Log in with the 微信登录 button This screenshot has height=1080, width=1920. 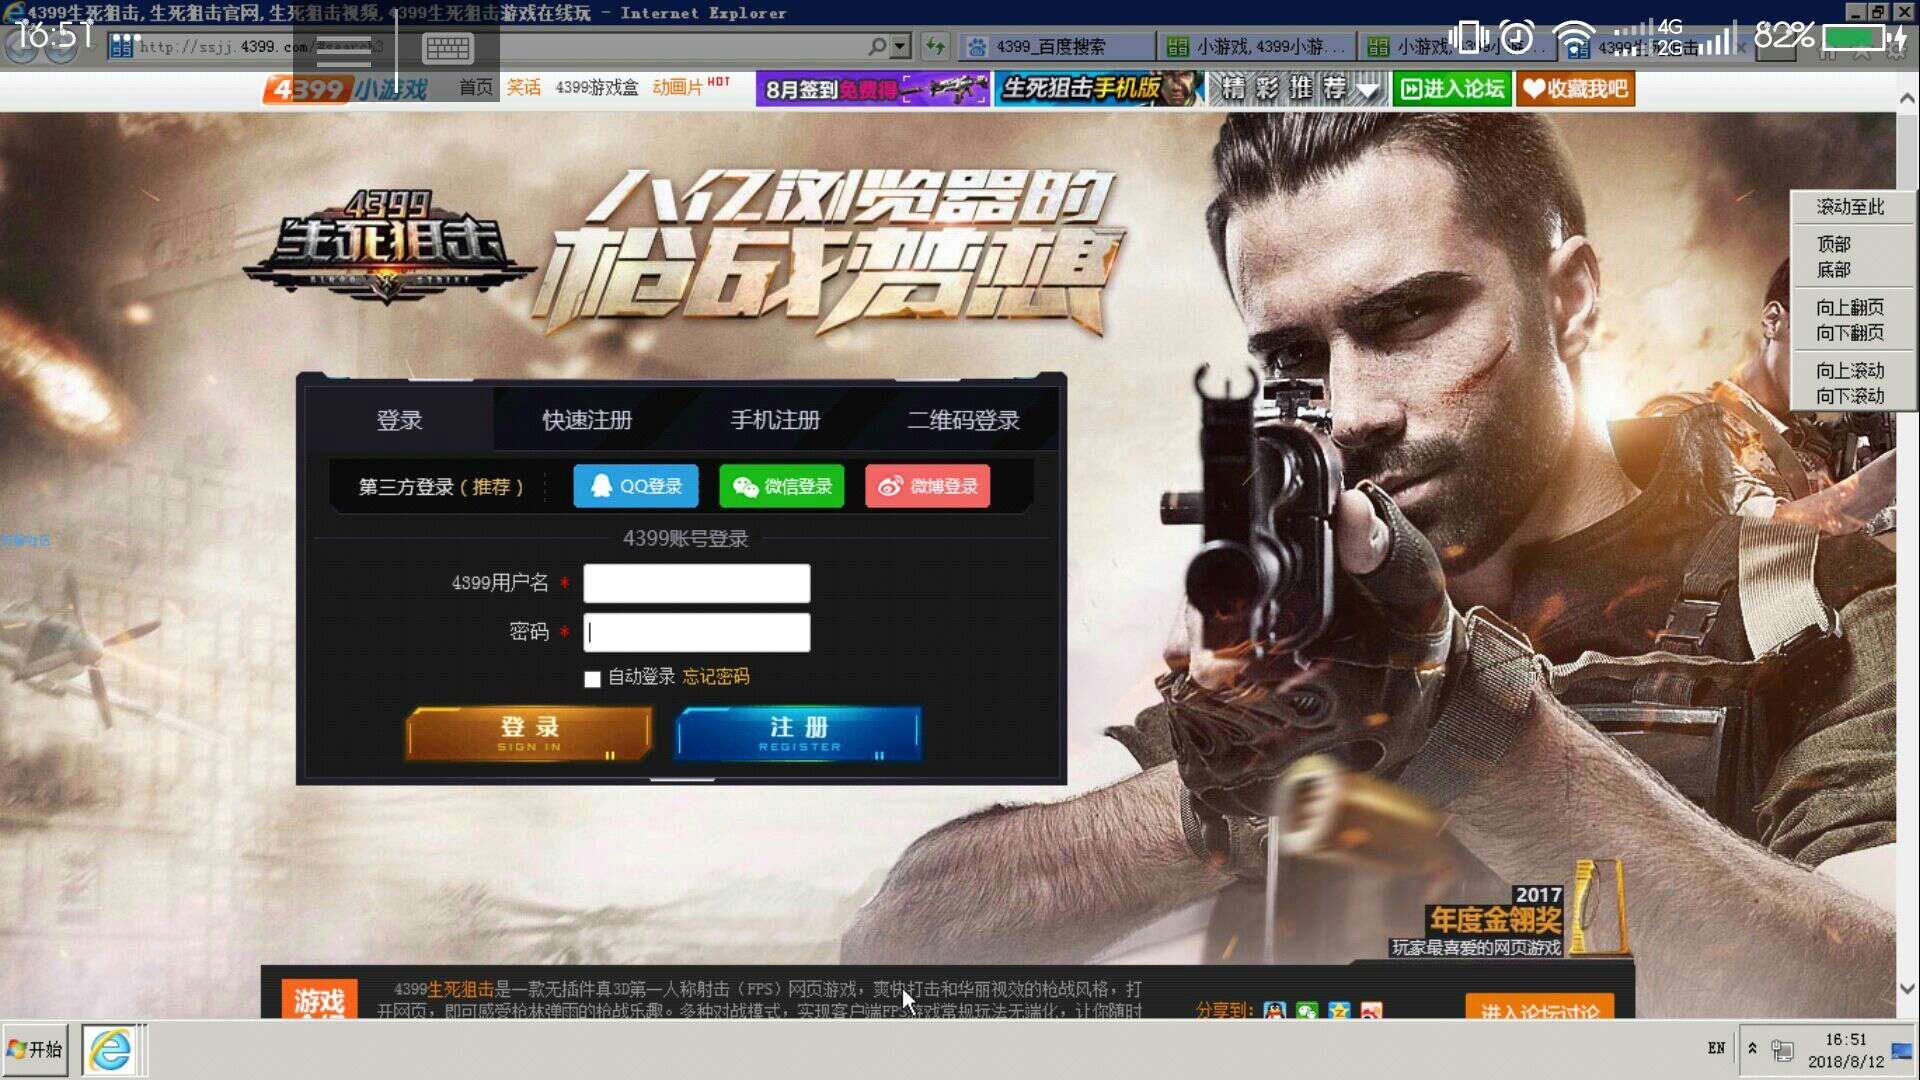pyautogui.click(x=782, y=486)
